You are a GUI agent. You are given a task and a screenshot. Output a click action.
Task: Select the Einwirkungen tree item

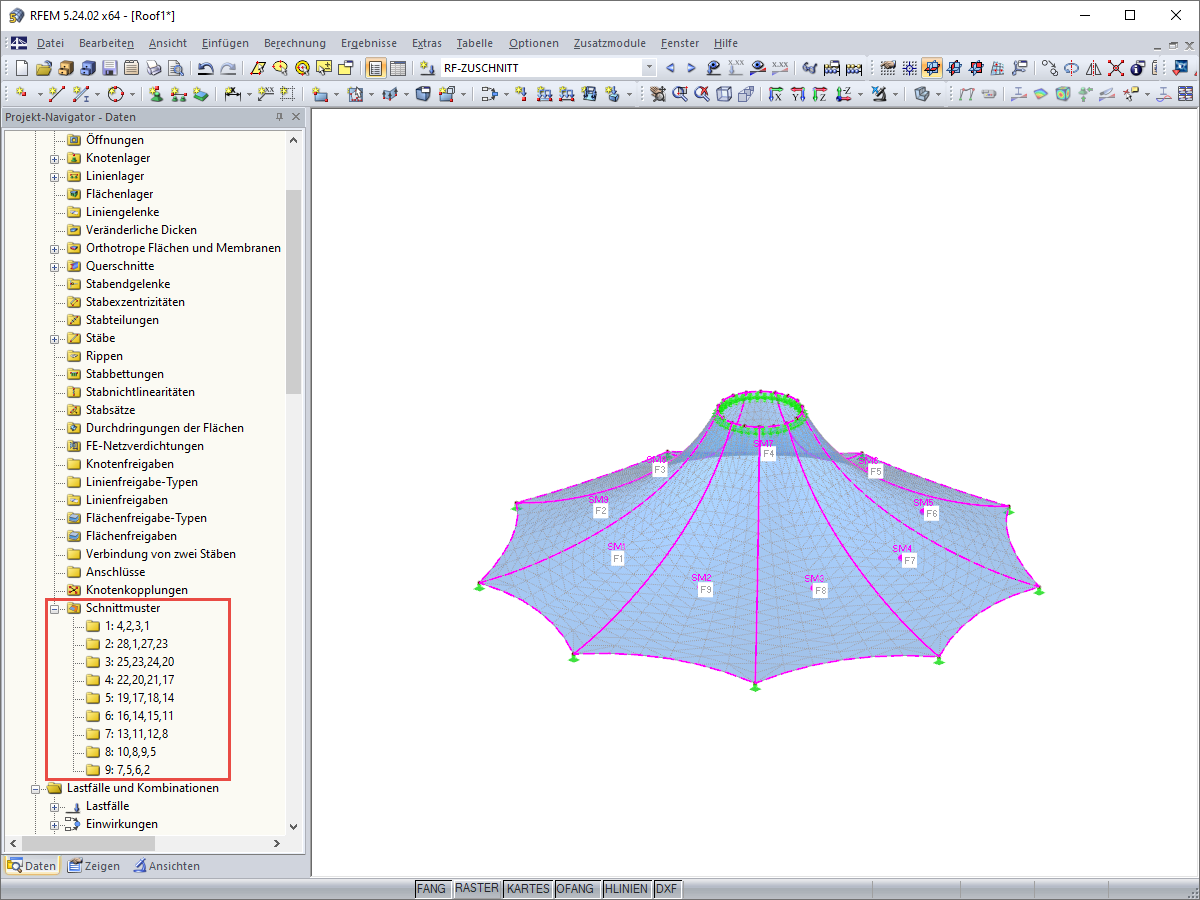pos(111,824)
